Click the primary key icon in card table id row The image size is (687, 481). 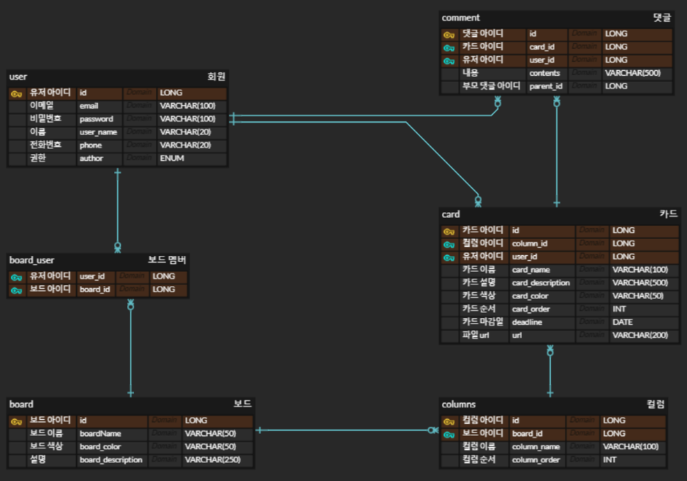pos(449,231)
